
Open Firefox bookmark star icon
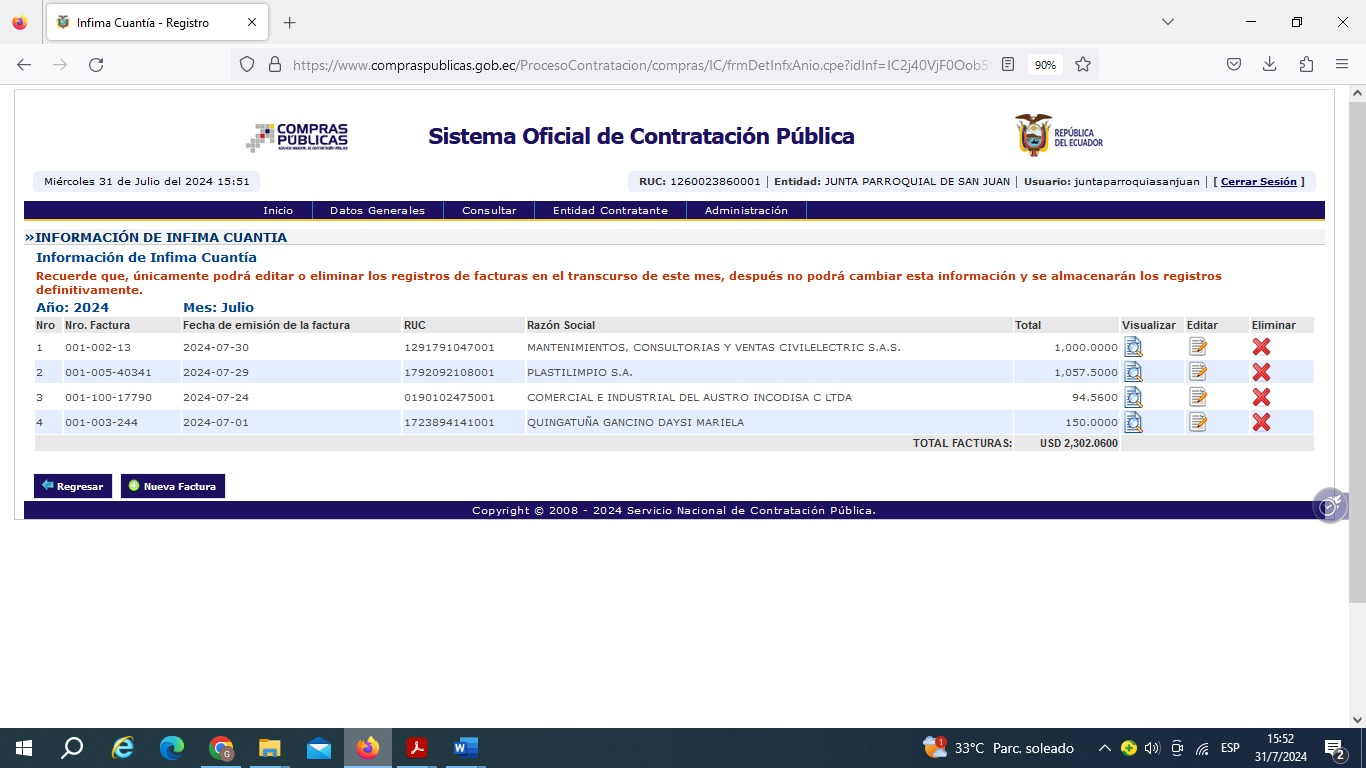point(1083,64)
